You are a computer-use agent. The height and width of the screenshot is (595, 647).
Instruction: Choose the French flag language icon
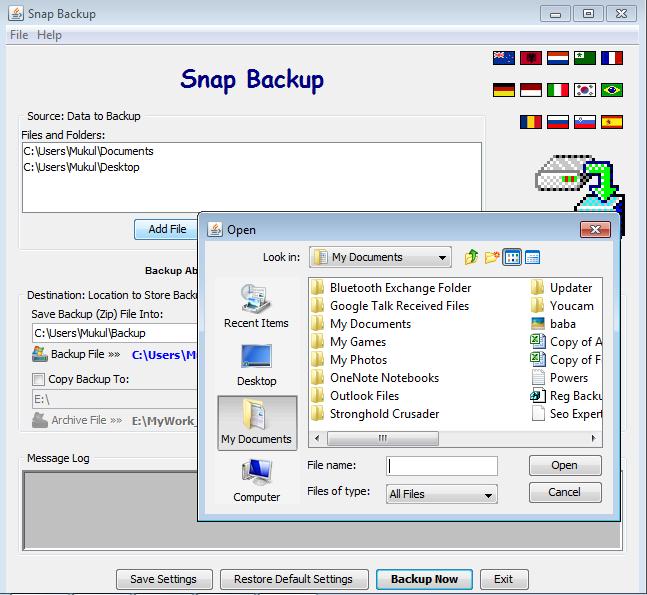point(611,58)
